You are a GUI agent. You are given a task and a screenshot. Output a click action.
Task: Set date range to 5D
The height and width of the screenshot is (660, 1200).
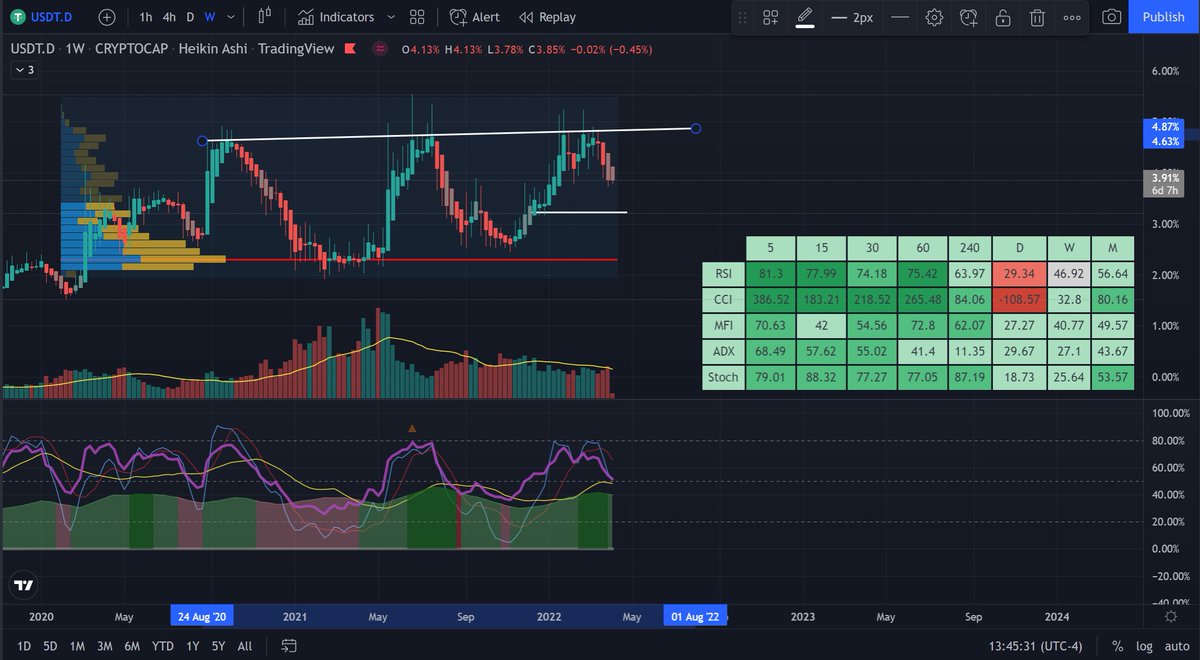(x=50, y=646)
